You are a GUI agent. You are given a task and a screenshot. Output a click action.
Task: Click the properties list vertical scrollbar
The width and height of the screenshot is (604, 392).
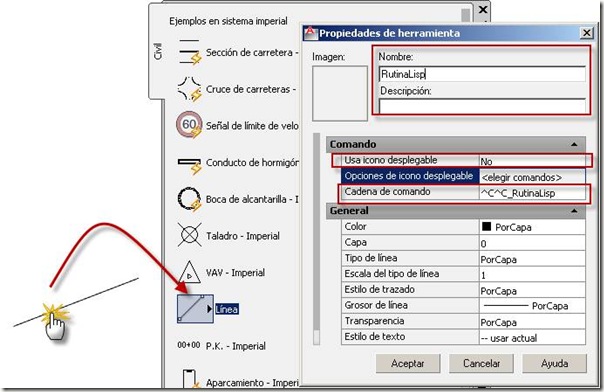317,239
